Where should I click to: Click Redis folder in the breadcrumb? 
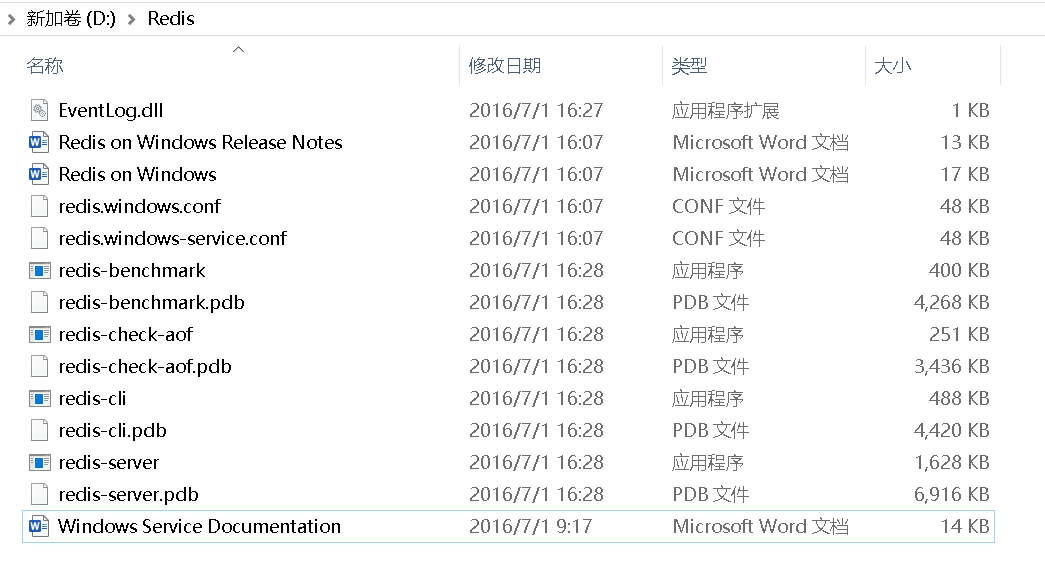(171, 19)
